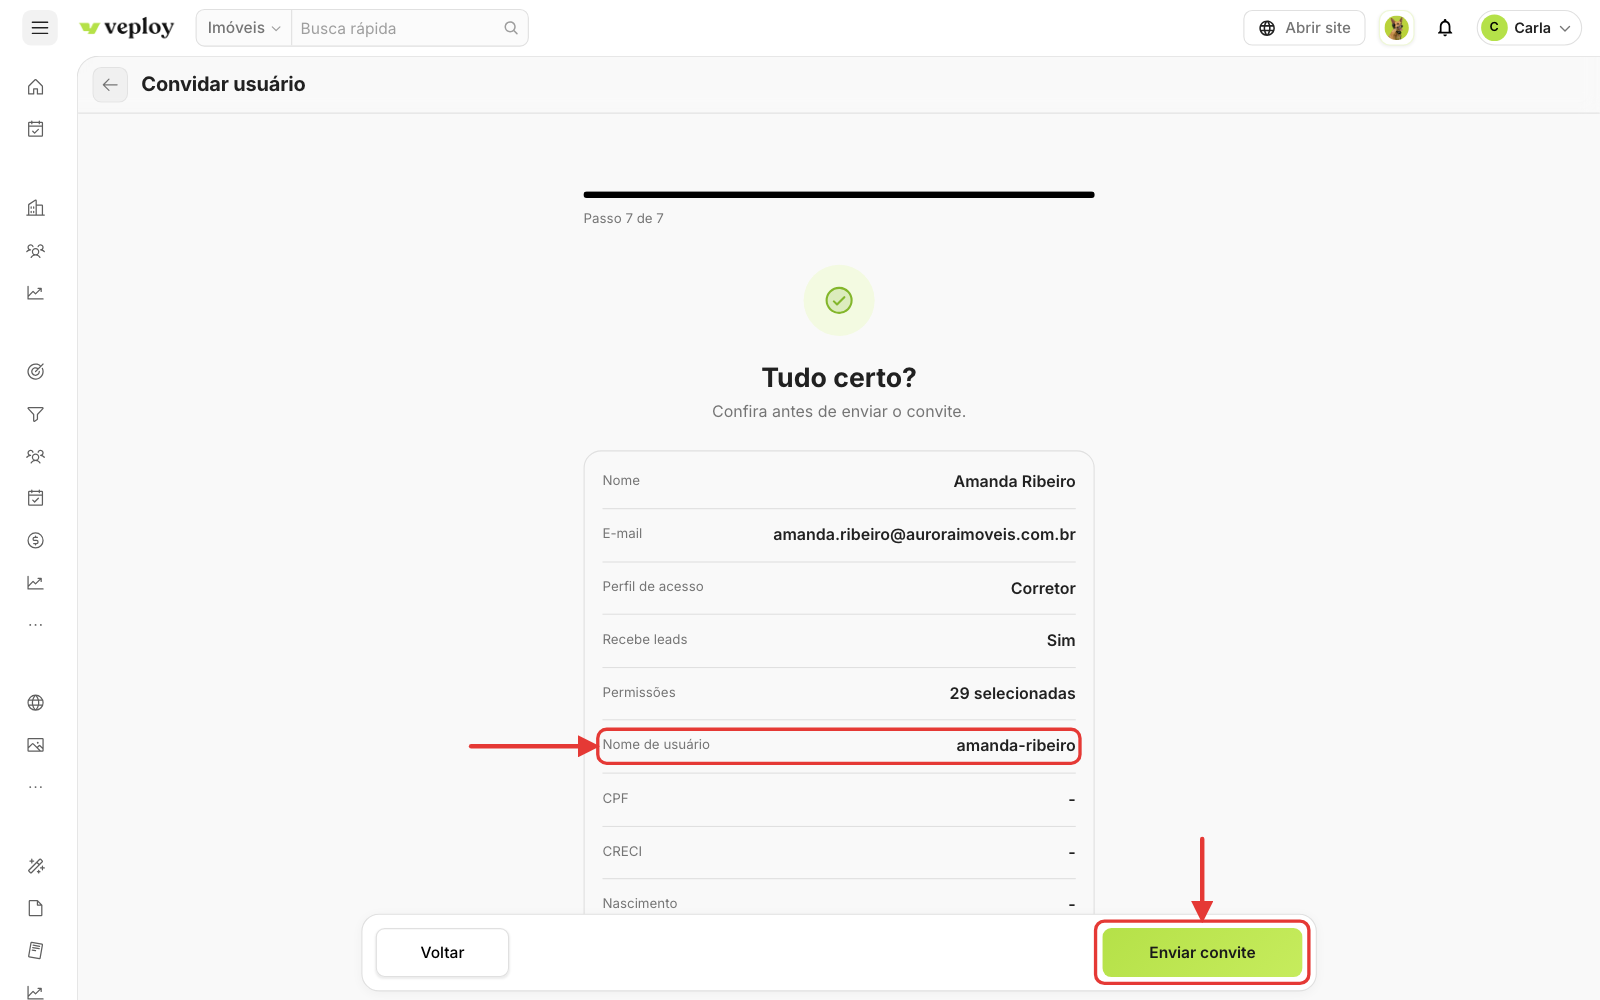Click the magnifier search icon
Image resolution: width=1600 pixels, height=1000 pixels.
coord(511,28)
